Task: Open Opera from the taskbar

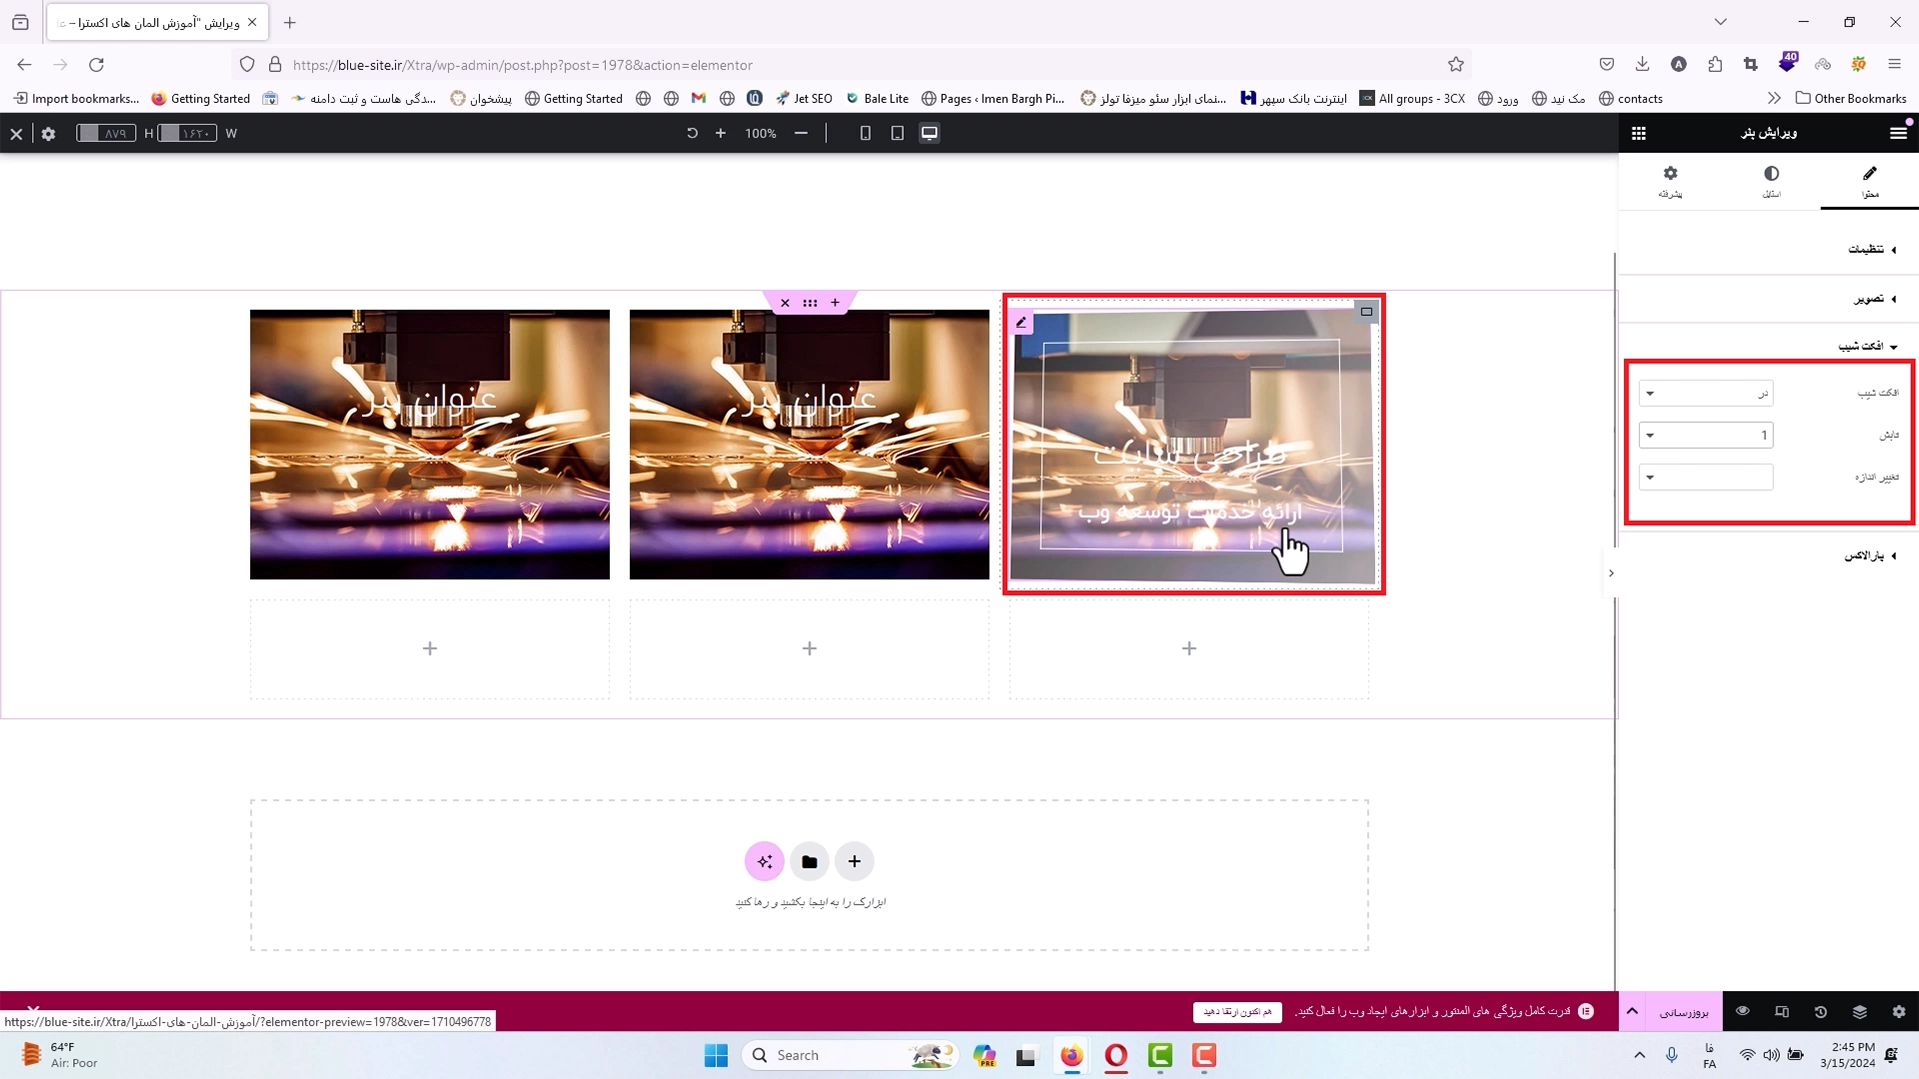Action: point(1116,1055)
